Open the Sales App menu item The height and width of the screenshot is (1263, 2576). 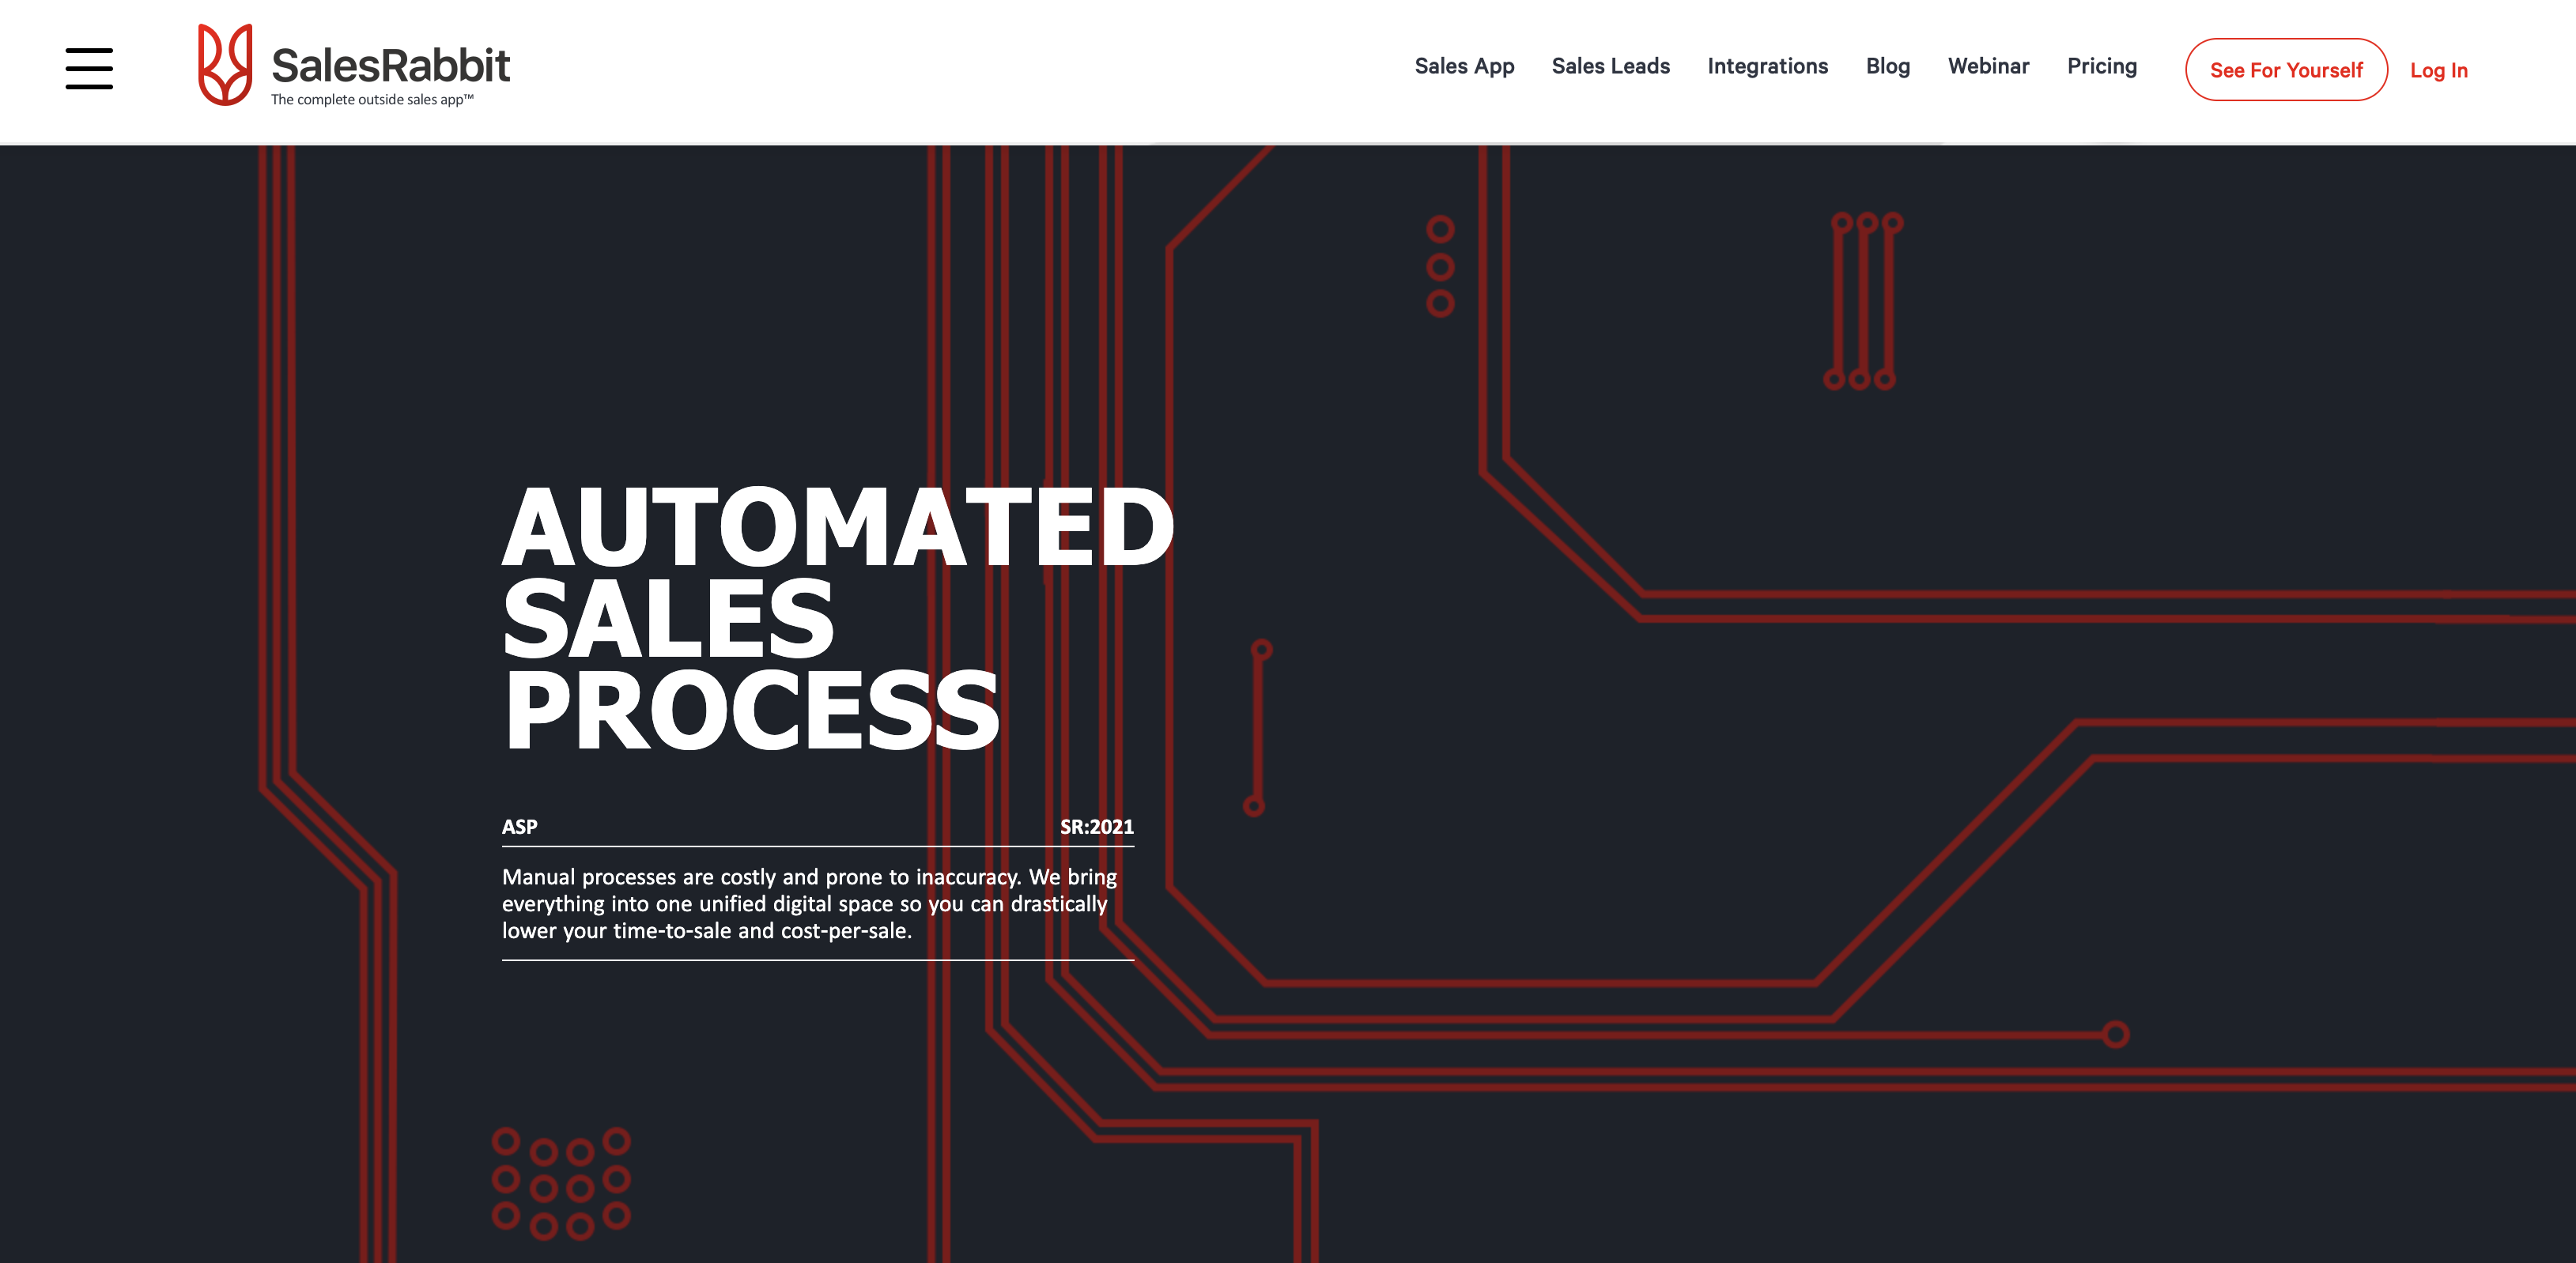pyautogui.click(x=1464, y=66)
